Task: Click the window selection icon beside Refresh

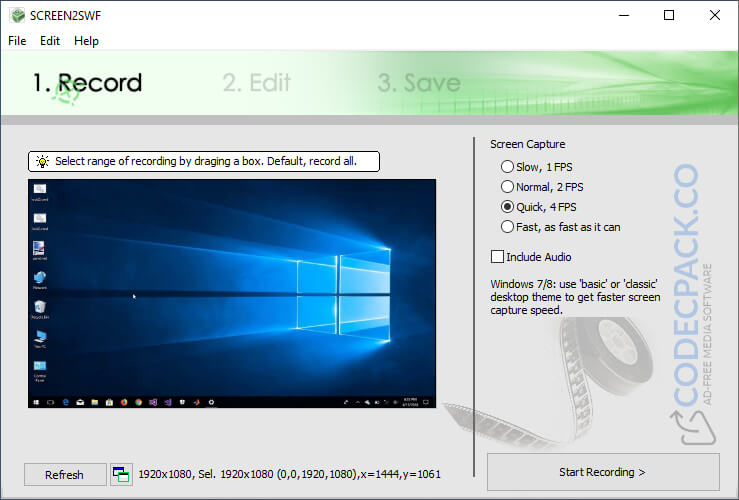Action: click(x=121, y=475)
